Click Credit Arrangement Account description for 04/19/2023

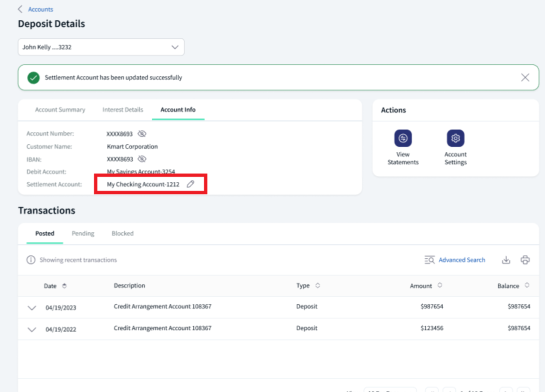(x=162, y=306)
